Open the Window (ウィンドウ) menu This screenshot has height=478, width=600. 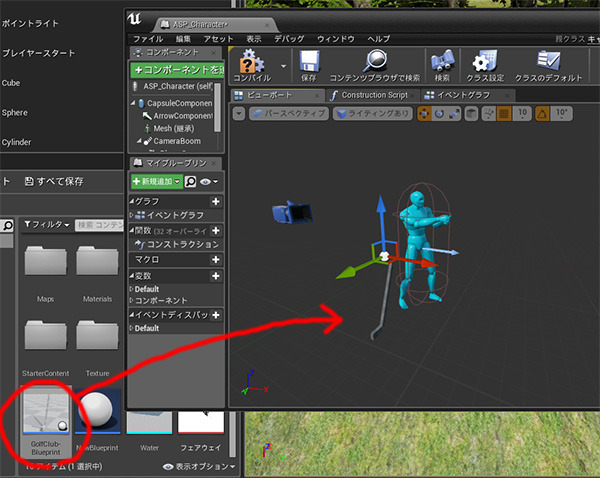[336, 39]
